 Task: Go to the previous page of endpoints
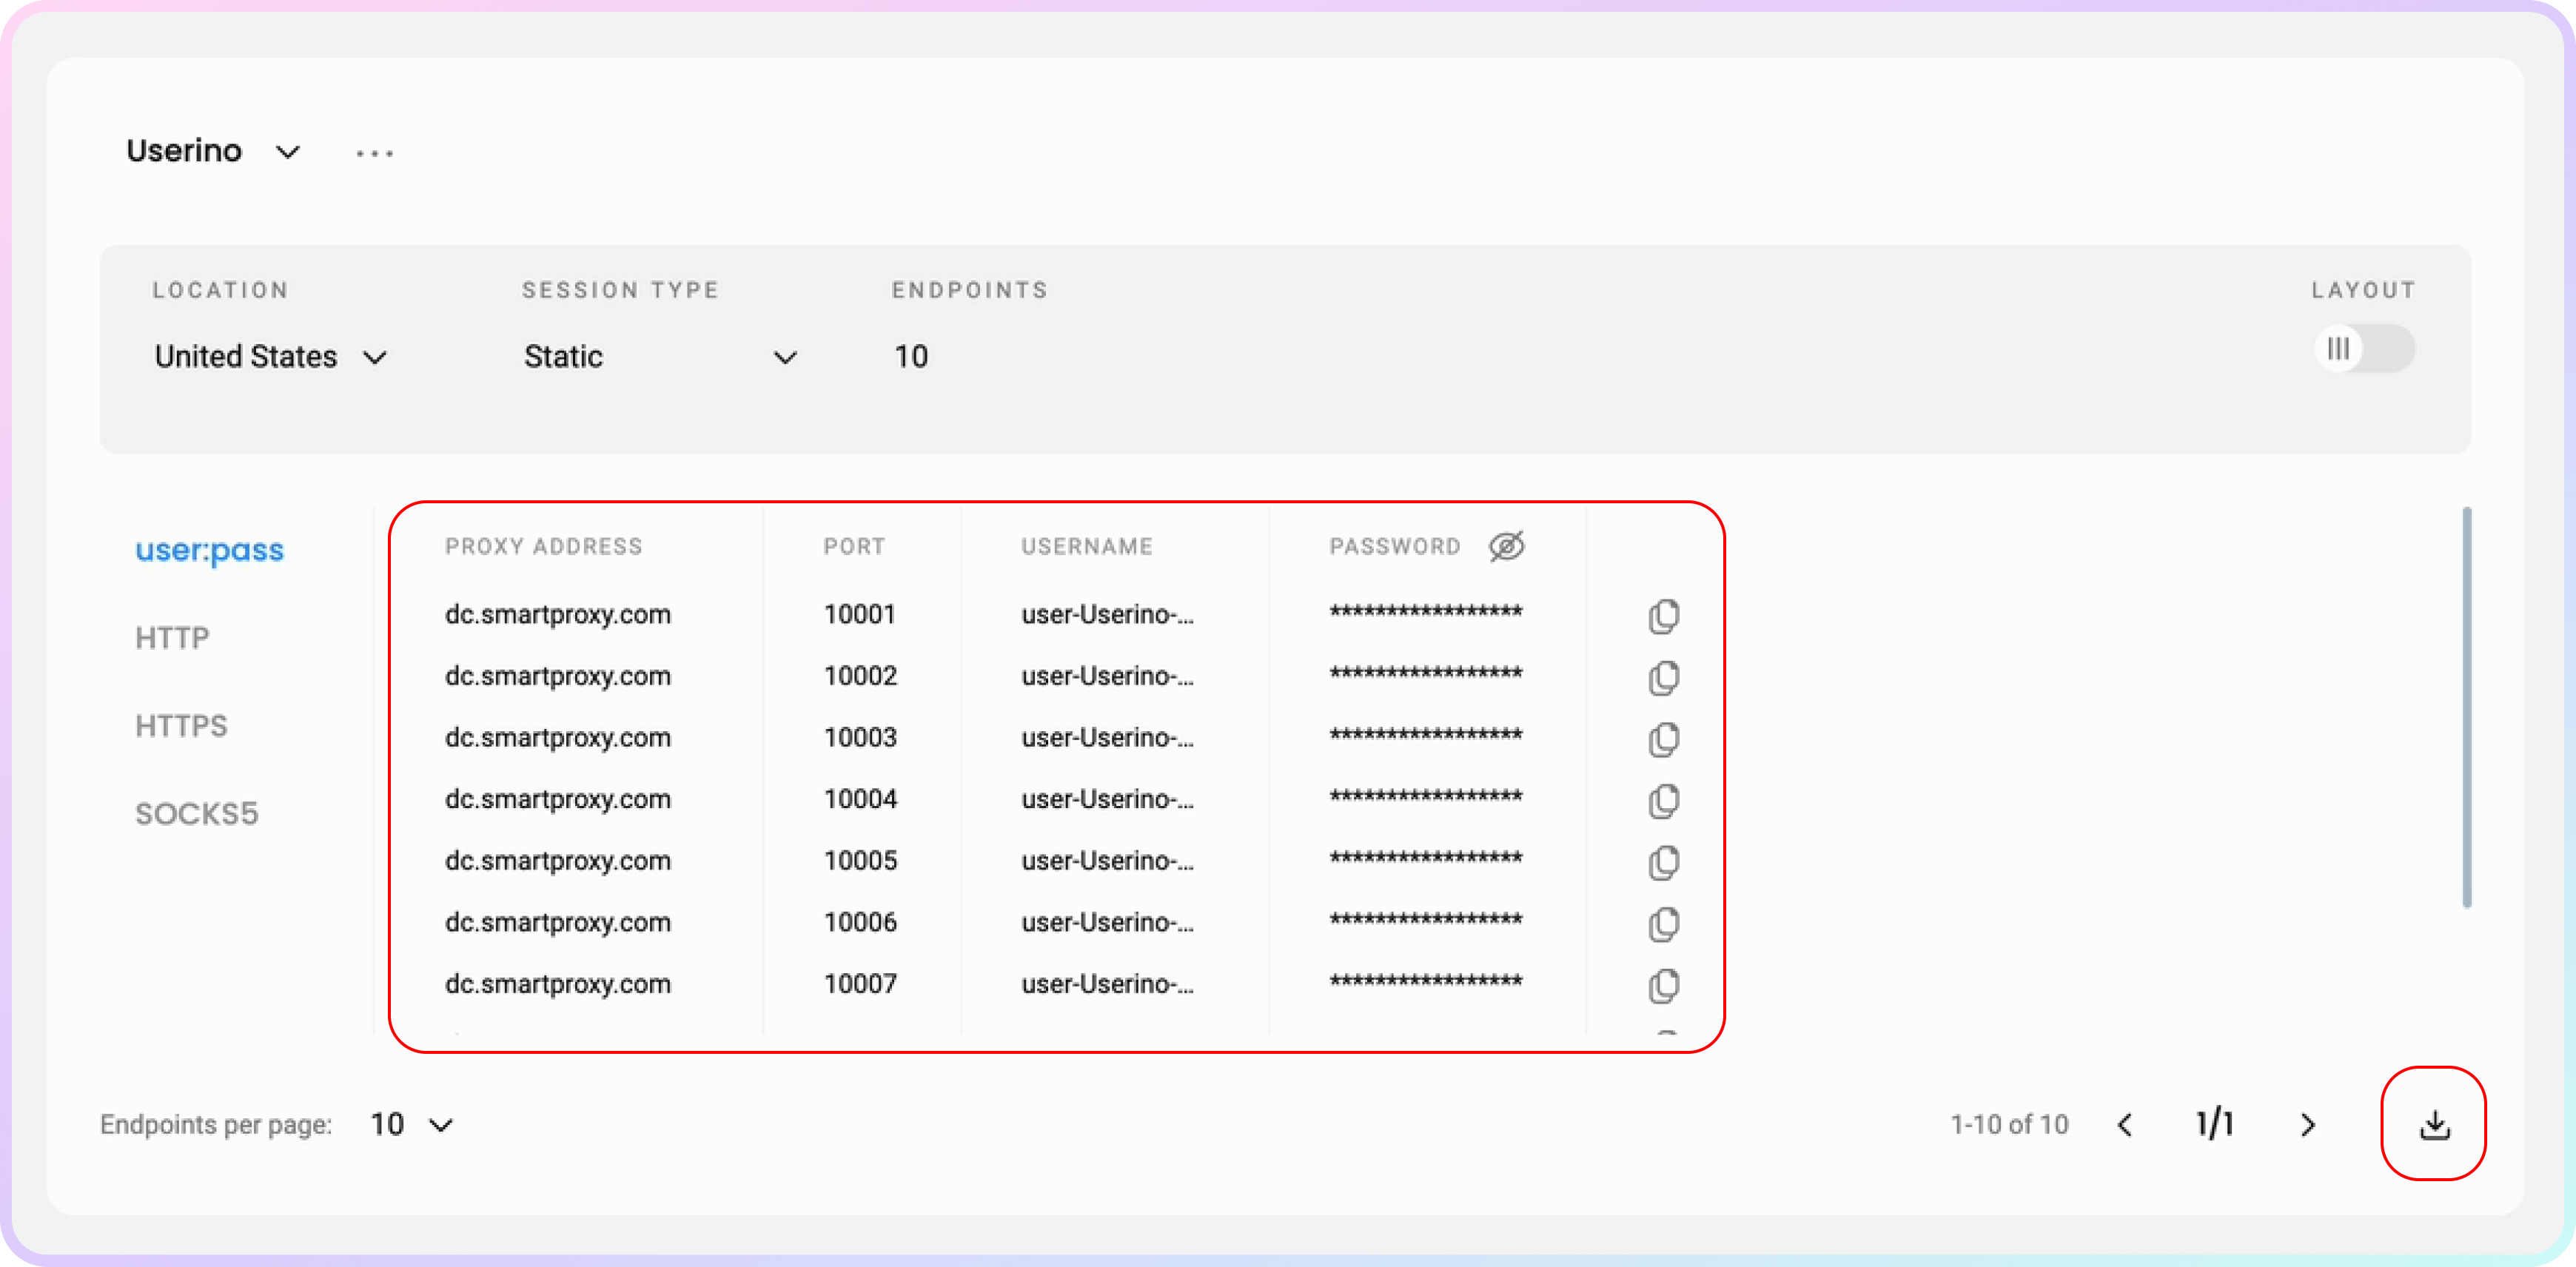tap(2125, 1125)
